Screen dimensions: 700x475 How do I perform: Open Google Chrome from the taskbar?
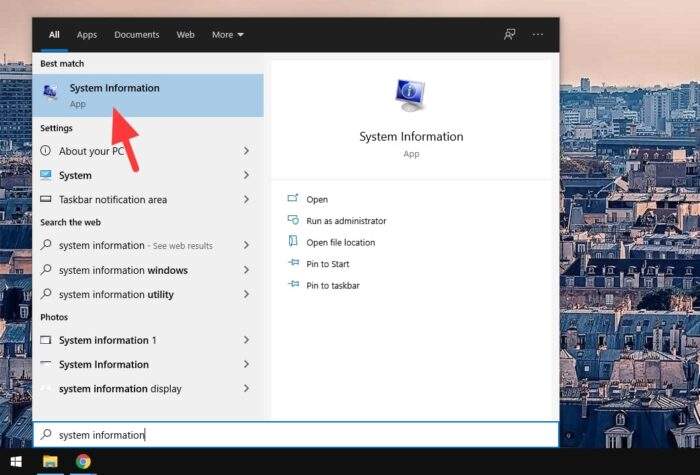point(83,462)
